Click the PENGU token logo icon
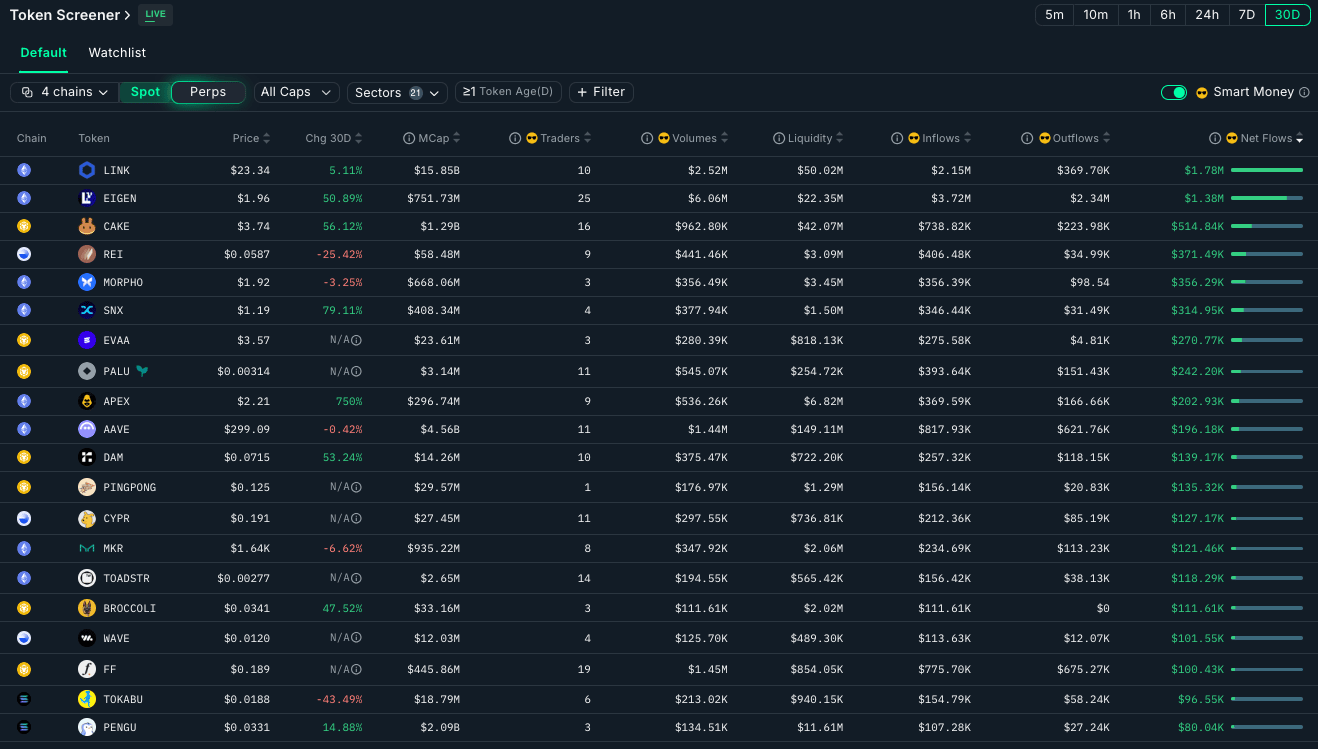Image resolution: width=1318 pixels, height=749 pixels. (87, 727)
